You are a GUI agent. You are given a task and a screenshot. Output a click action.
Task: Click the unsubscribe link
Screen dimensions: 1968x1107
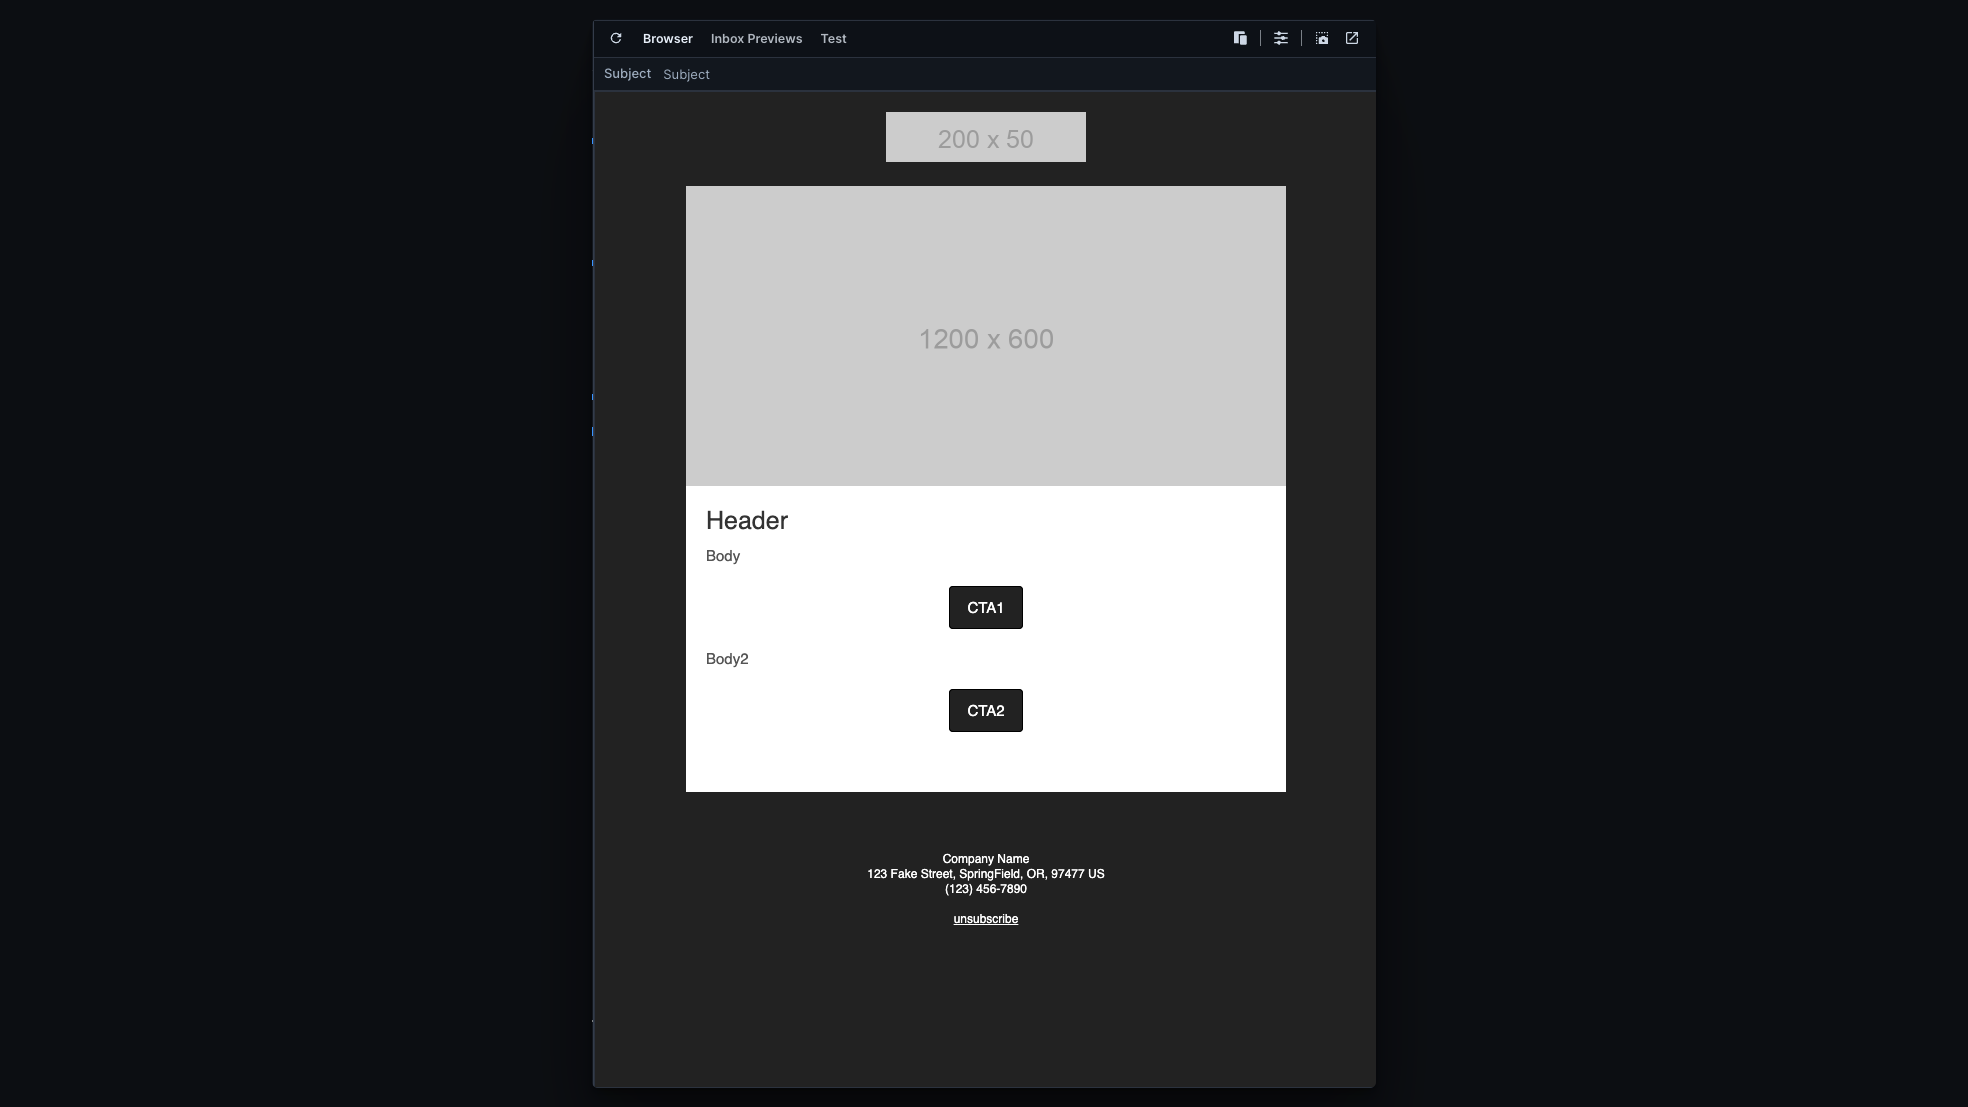985,919
